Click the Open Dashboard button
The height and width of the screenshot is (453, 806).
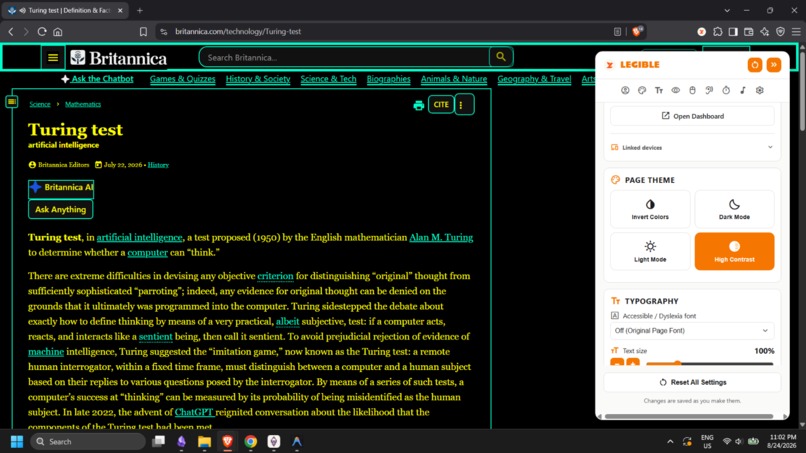click(692, 116)
